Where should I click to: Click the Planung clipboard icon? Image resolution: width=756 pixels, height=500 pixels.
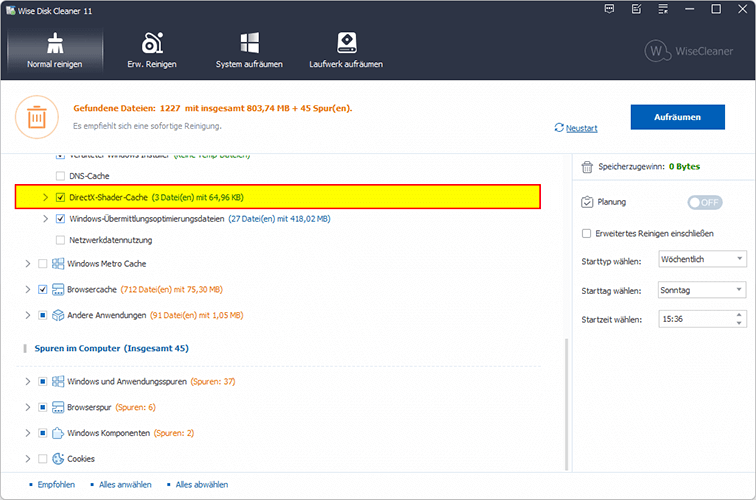[x=587, y=202]
